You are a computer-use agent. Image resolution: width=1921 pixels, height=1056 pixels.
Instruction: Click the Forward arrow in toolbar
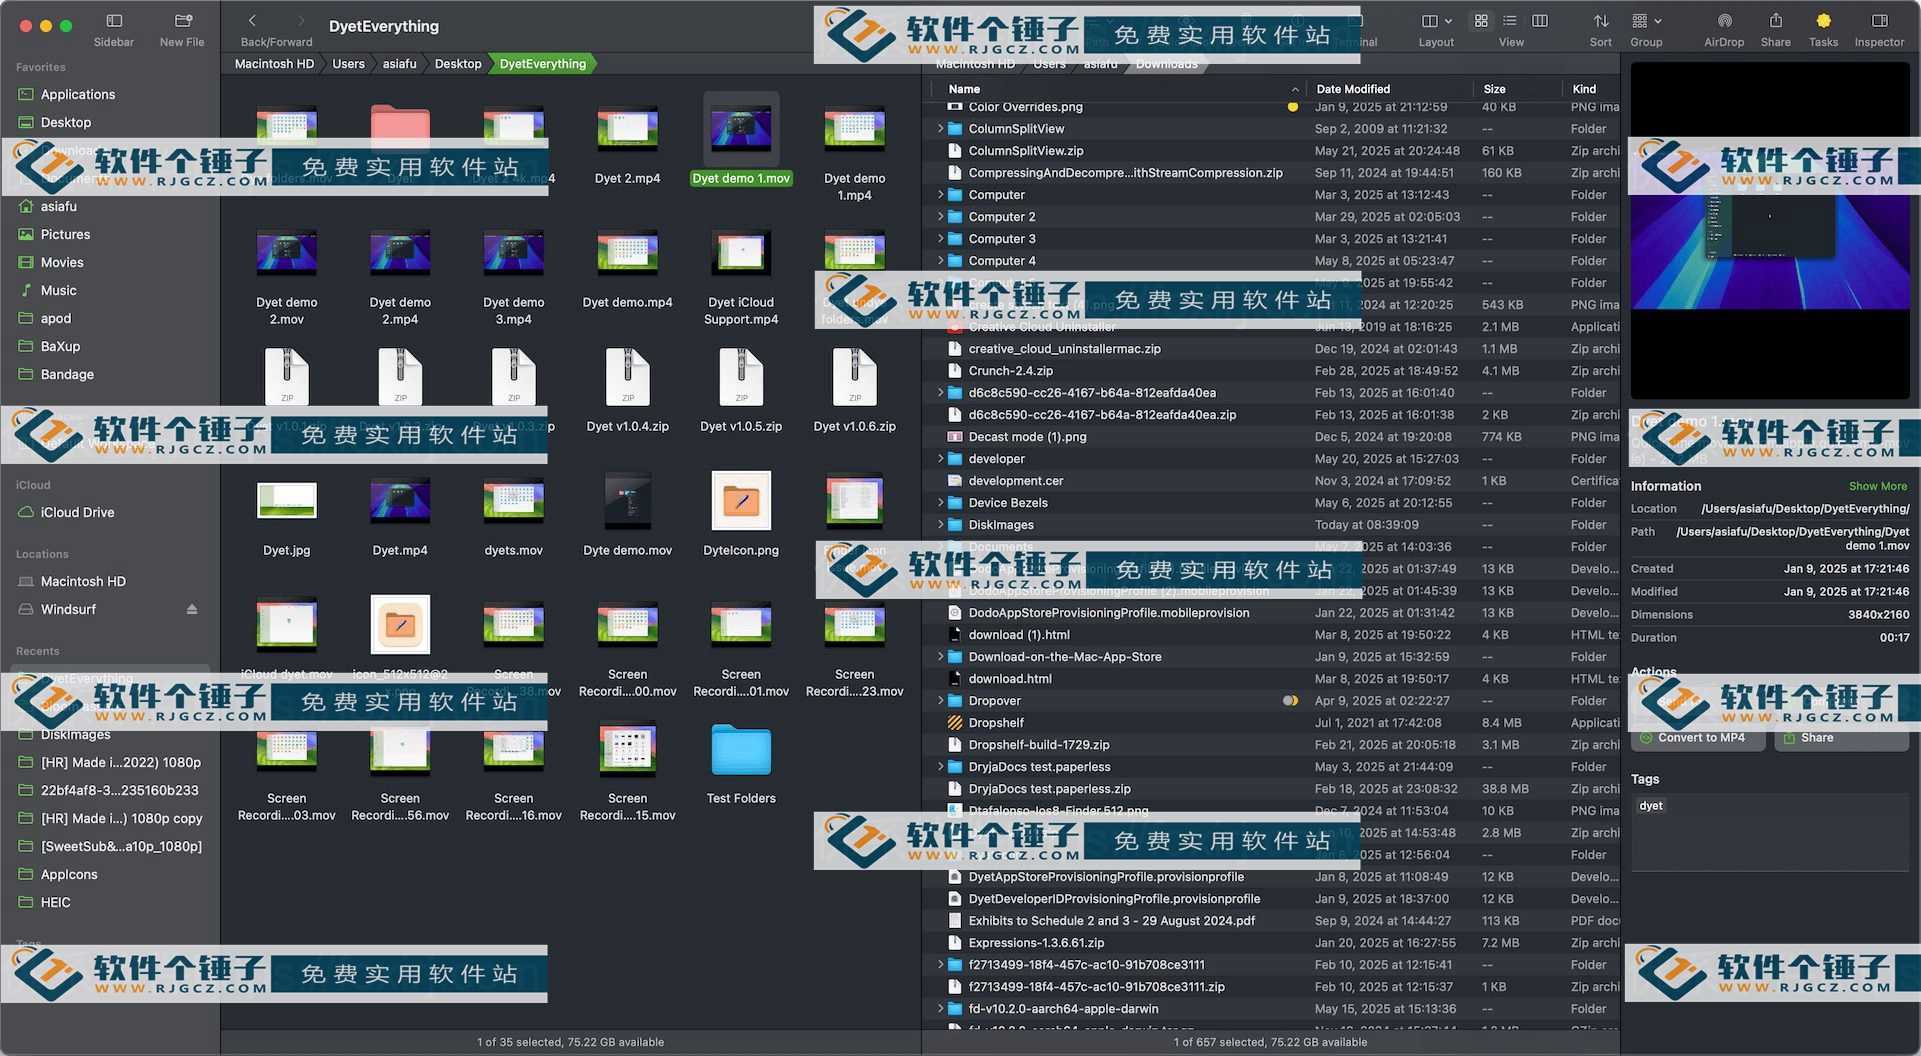tap(301, 21)
